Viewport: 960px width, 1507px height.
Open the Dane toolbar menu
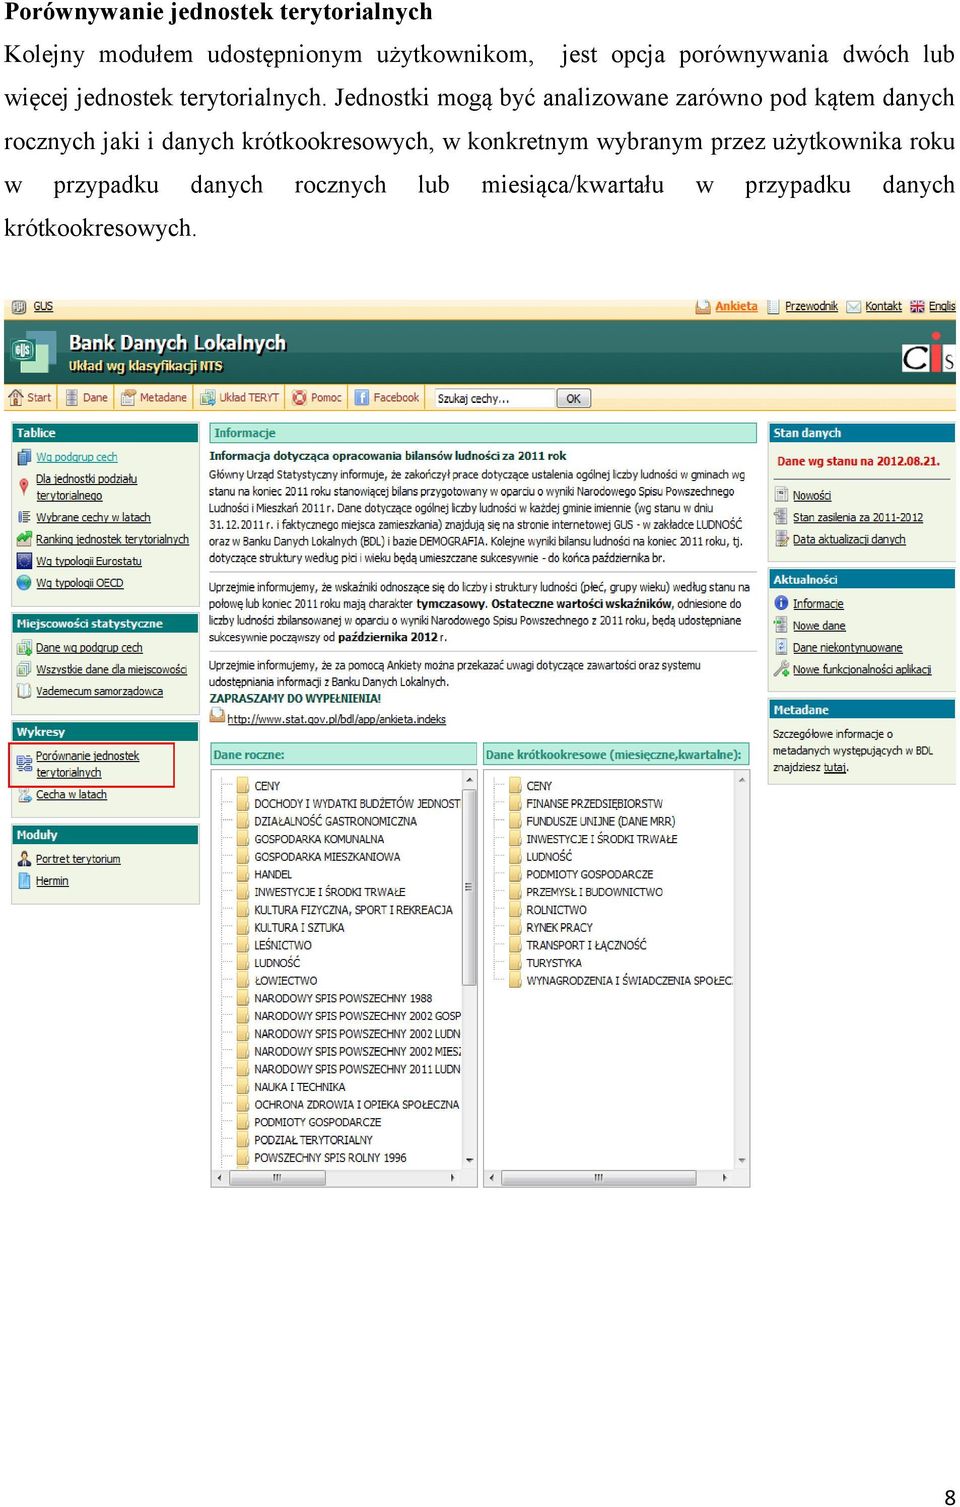pos(87,397)
